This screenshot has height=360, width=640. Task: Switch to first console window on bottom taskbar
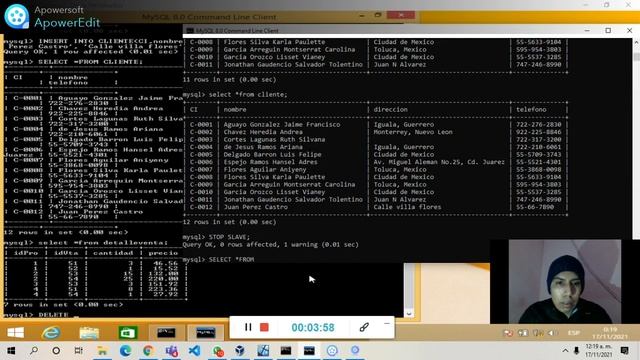pos(286,351)
